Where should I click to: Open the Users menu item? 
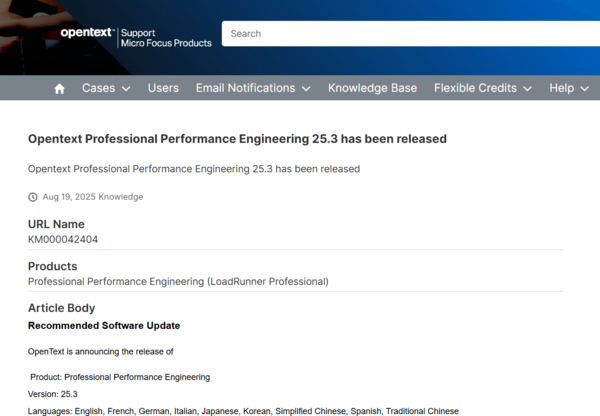pos(163,88)
